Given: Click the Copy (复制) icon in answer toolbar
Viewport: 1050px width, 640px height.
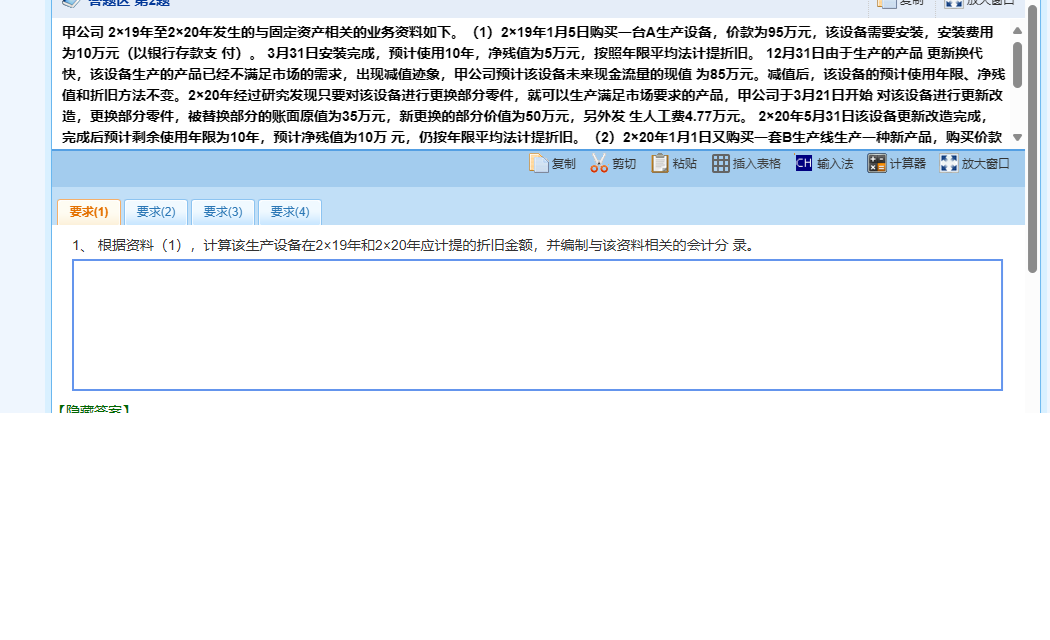Looking at the screenshot, I should click(x=538, y=163).
